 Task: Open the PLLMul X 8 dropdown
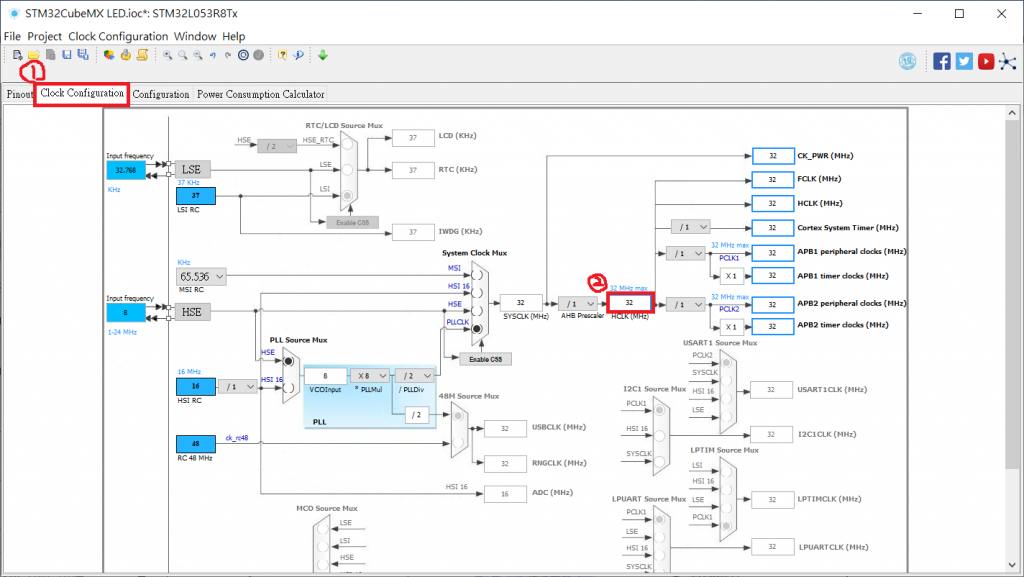[x=370, y=376]
